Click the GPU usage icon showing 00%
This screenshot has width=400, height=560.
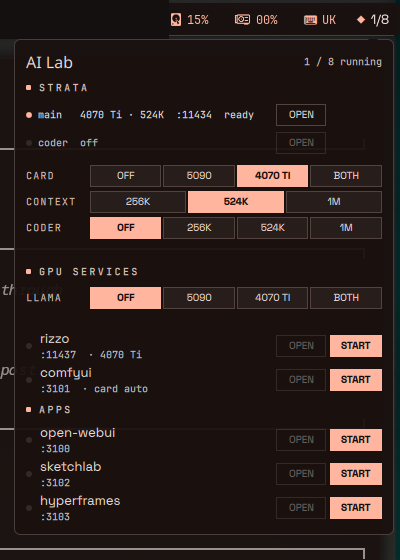click(242, 19)
